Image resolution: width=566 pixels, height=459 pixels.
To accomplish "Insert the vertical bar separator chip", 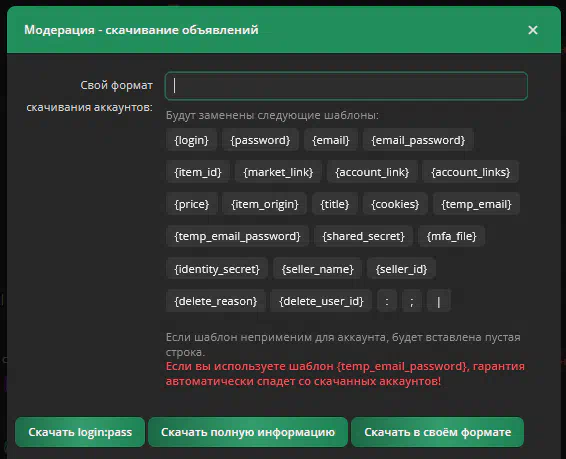I will [439, 301].
